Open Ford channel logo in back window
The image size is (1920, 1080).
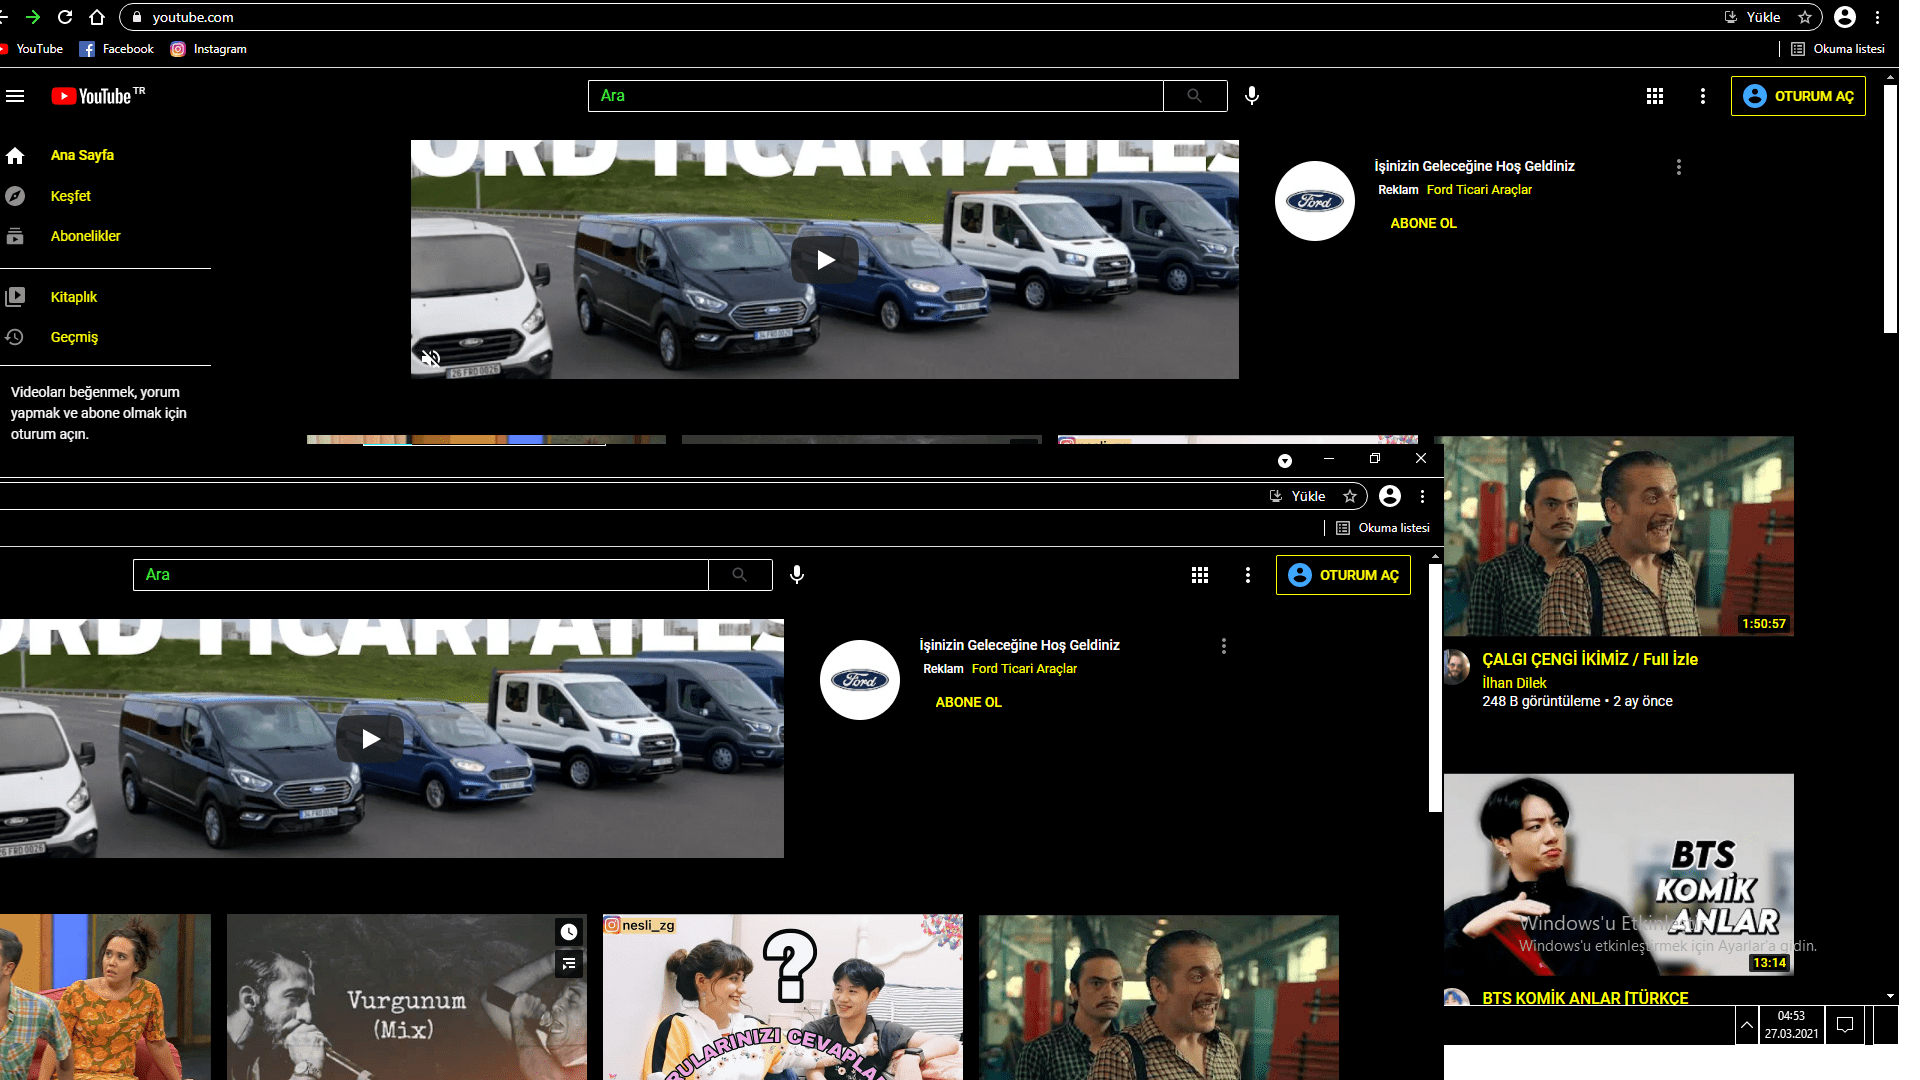coord(1315,201)
